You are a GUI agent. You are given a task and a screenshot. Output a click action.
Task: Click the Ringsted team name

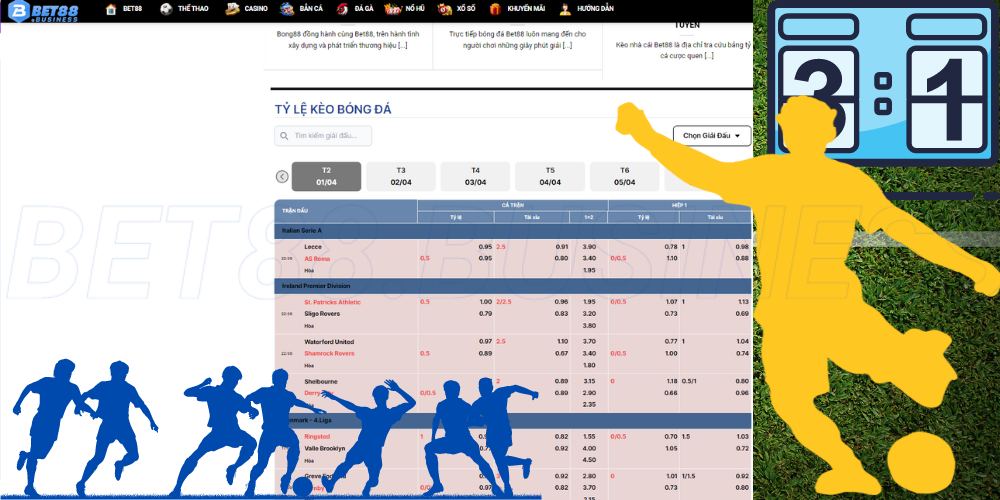(x=317, y=437)
